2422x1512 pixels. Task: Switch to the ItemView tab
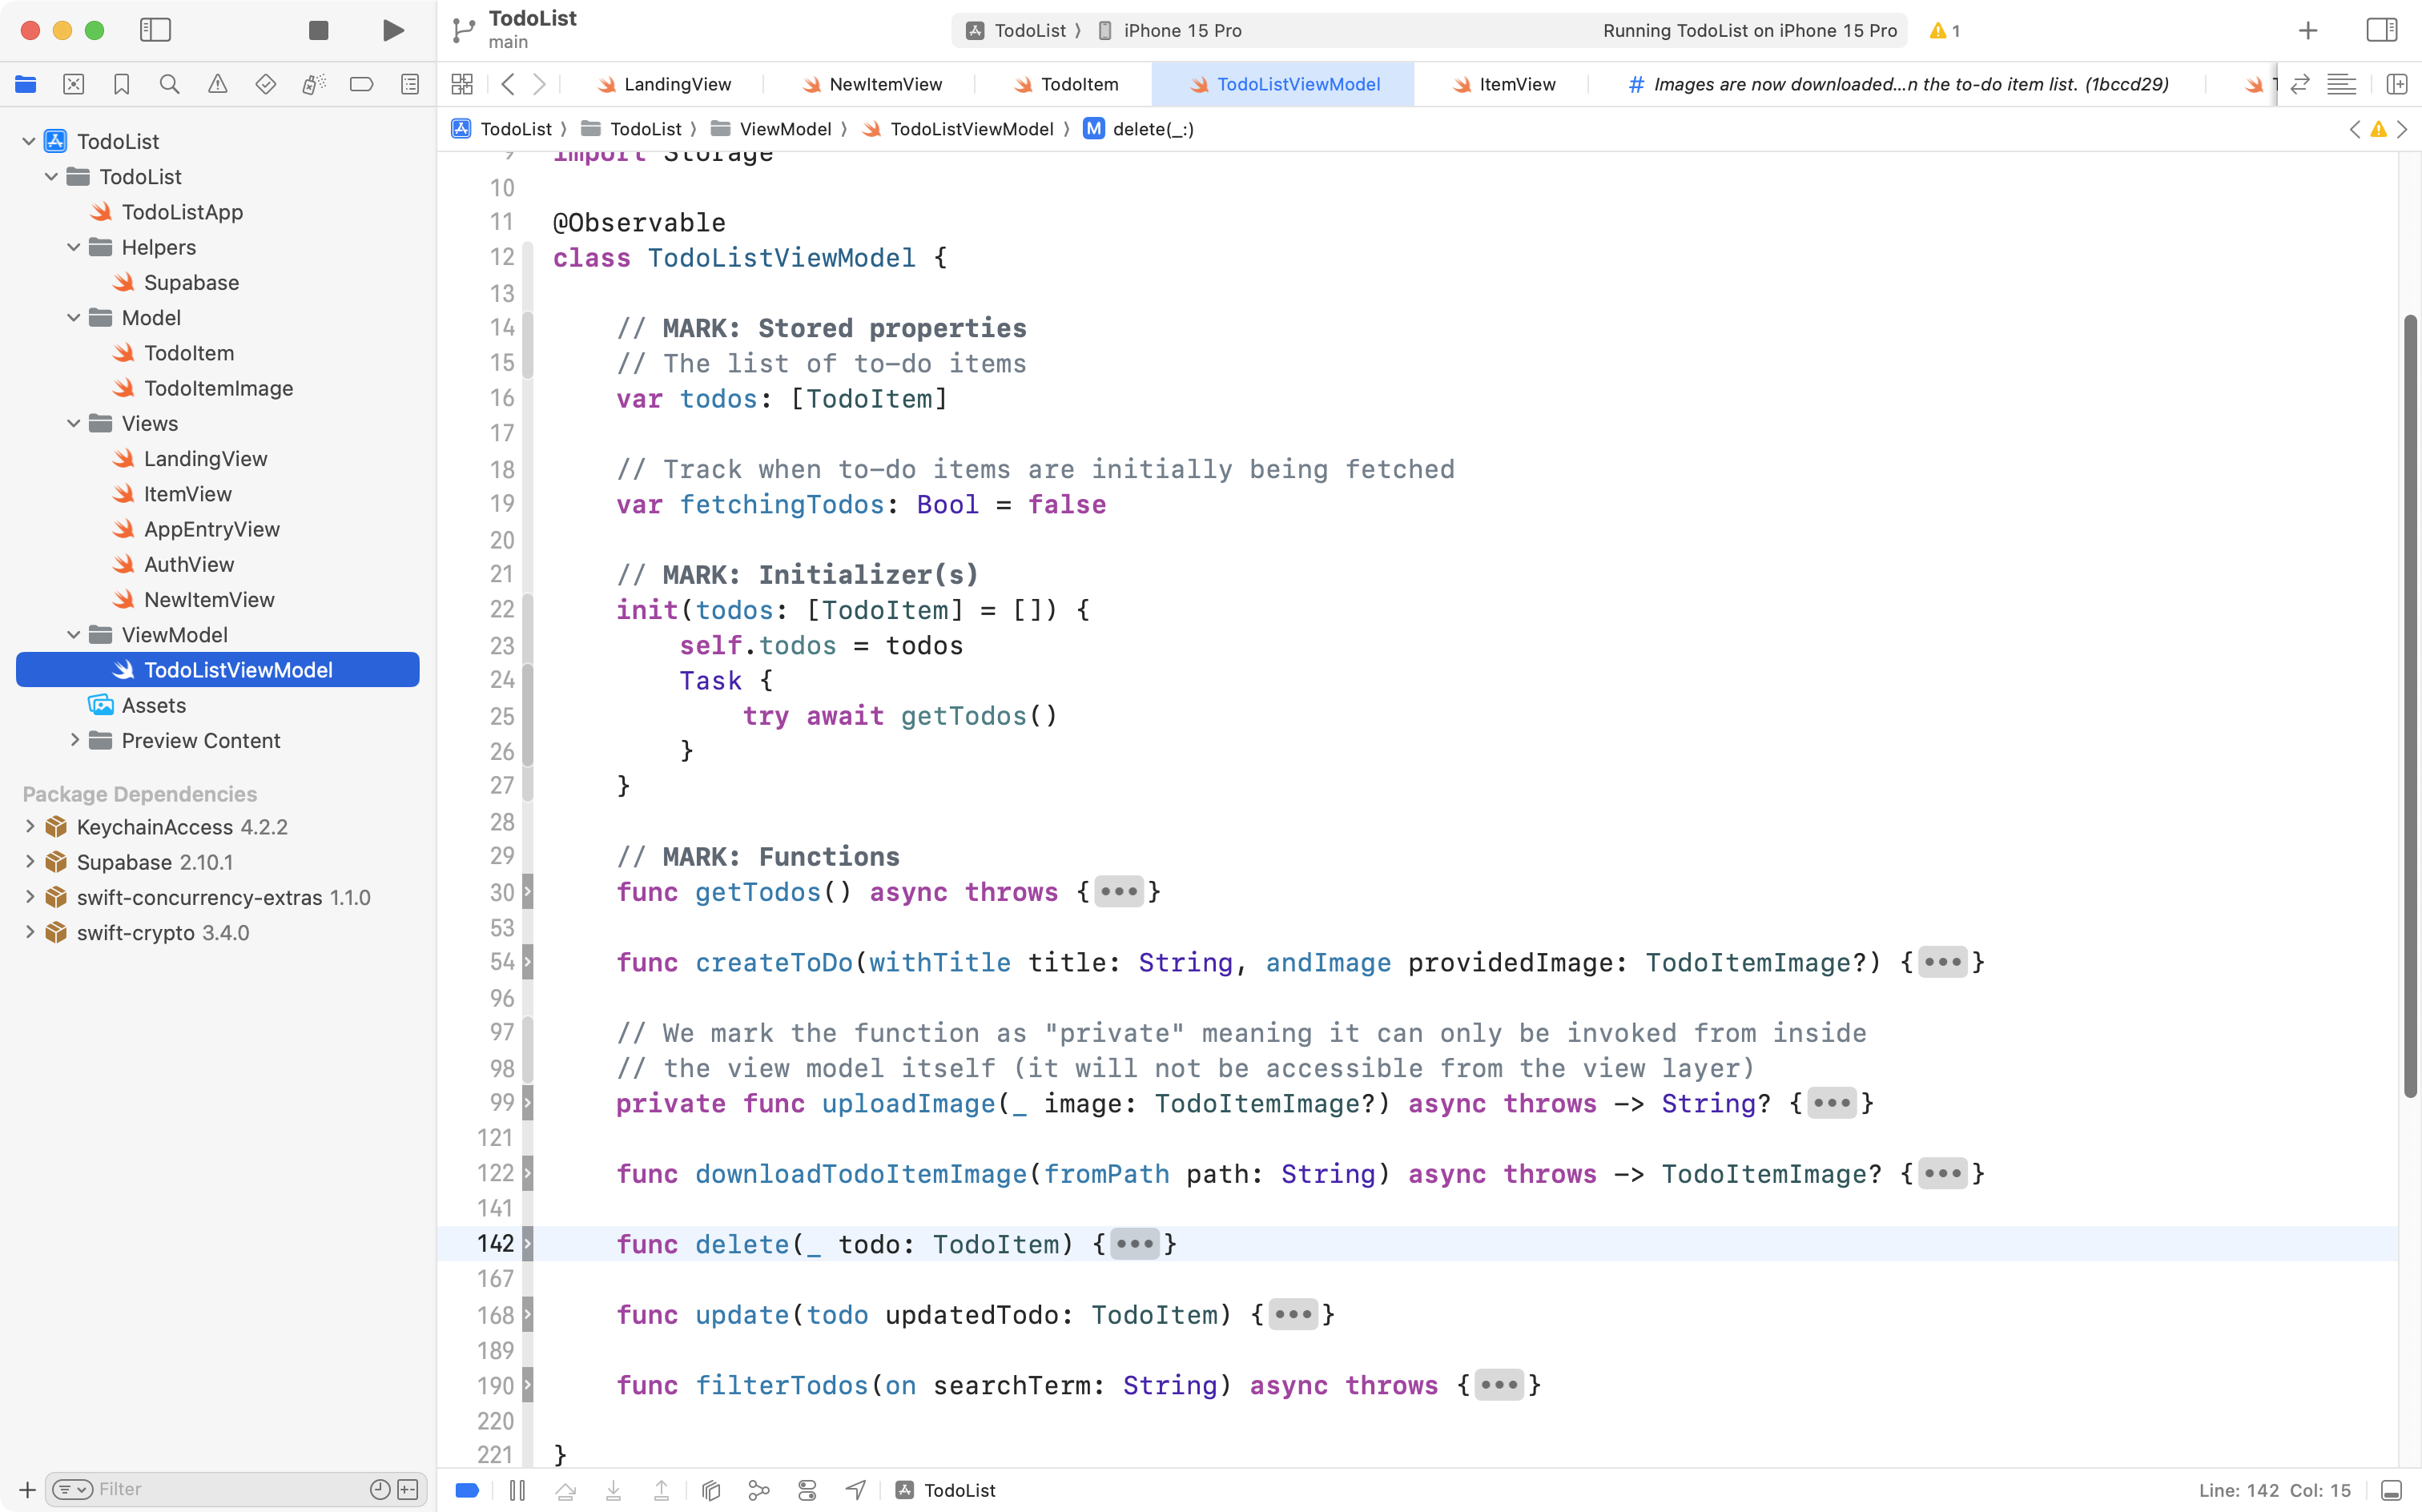click(x=1516, y=84)
